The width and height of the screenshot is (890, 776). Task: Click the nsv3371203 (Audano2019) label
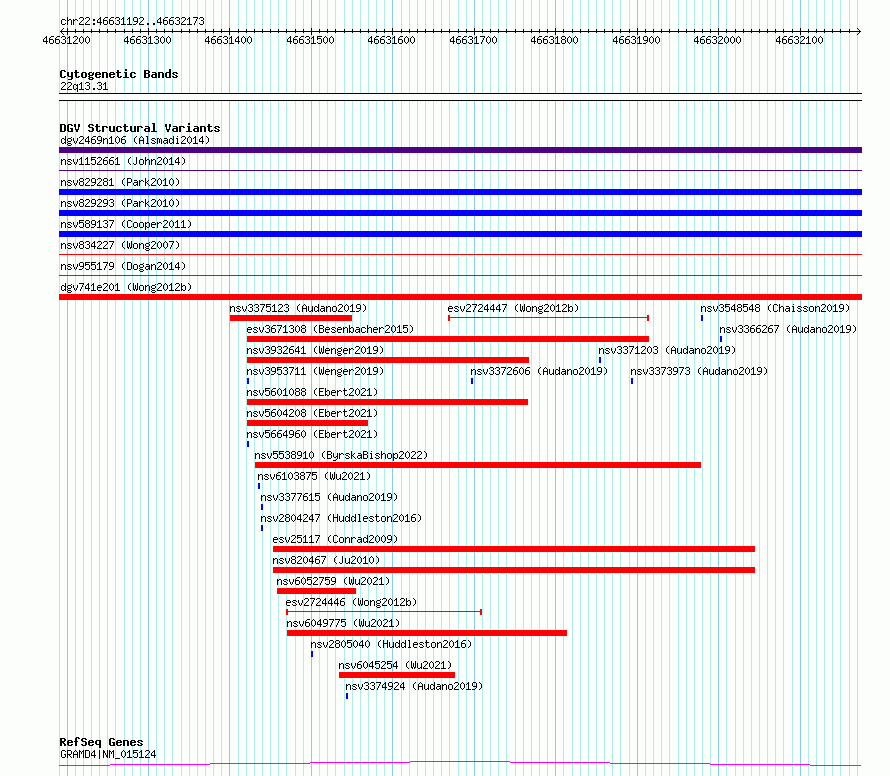point(667,350)
